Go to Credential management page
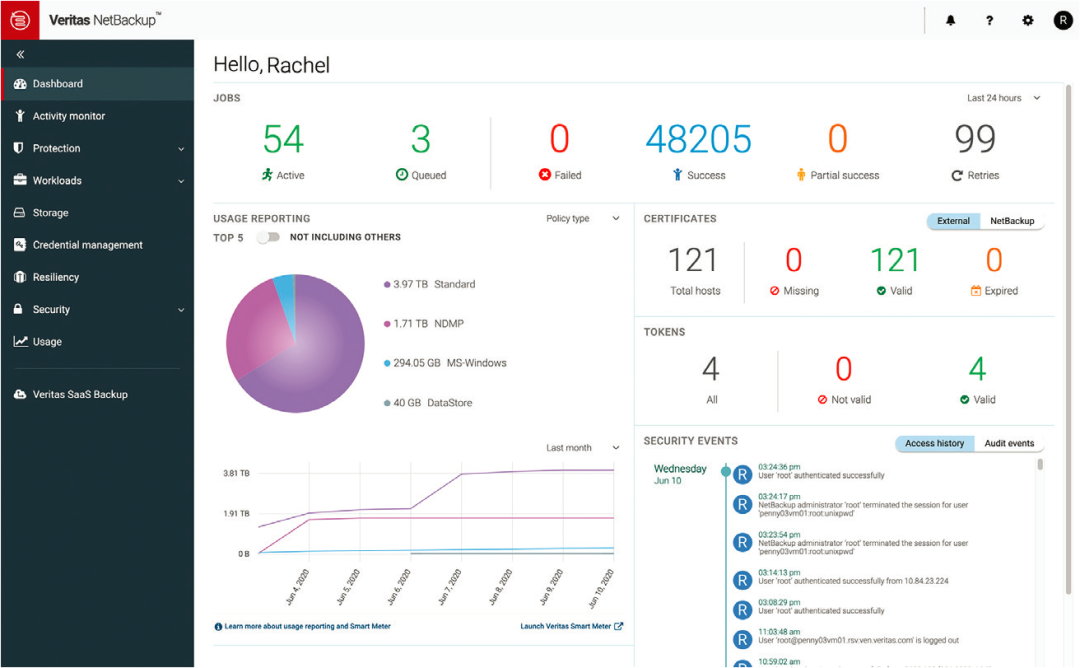This screenshot has height=668, width=1080. [x=87, y=245]
